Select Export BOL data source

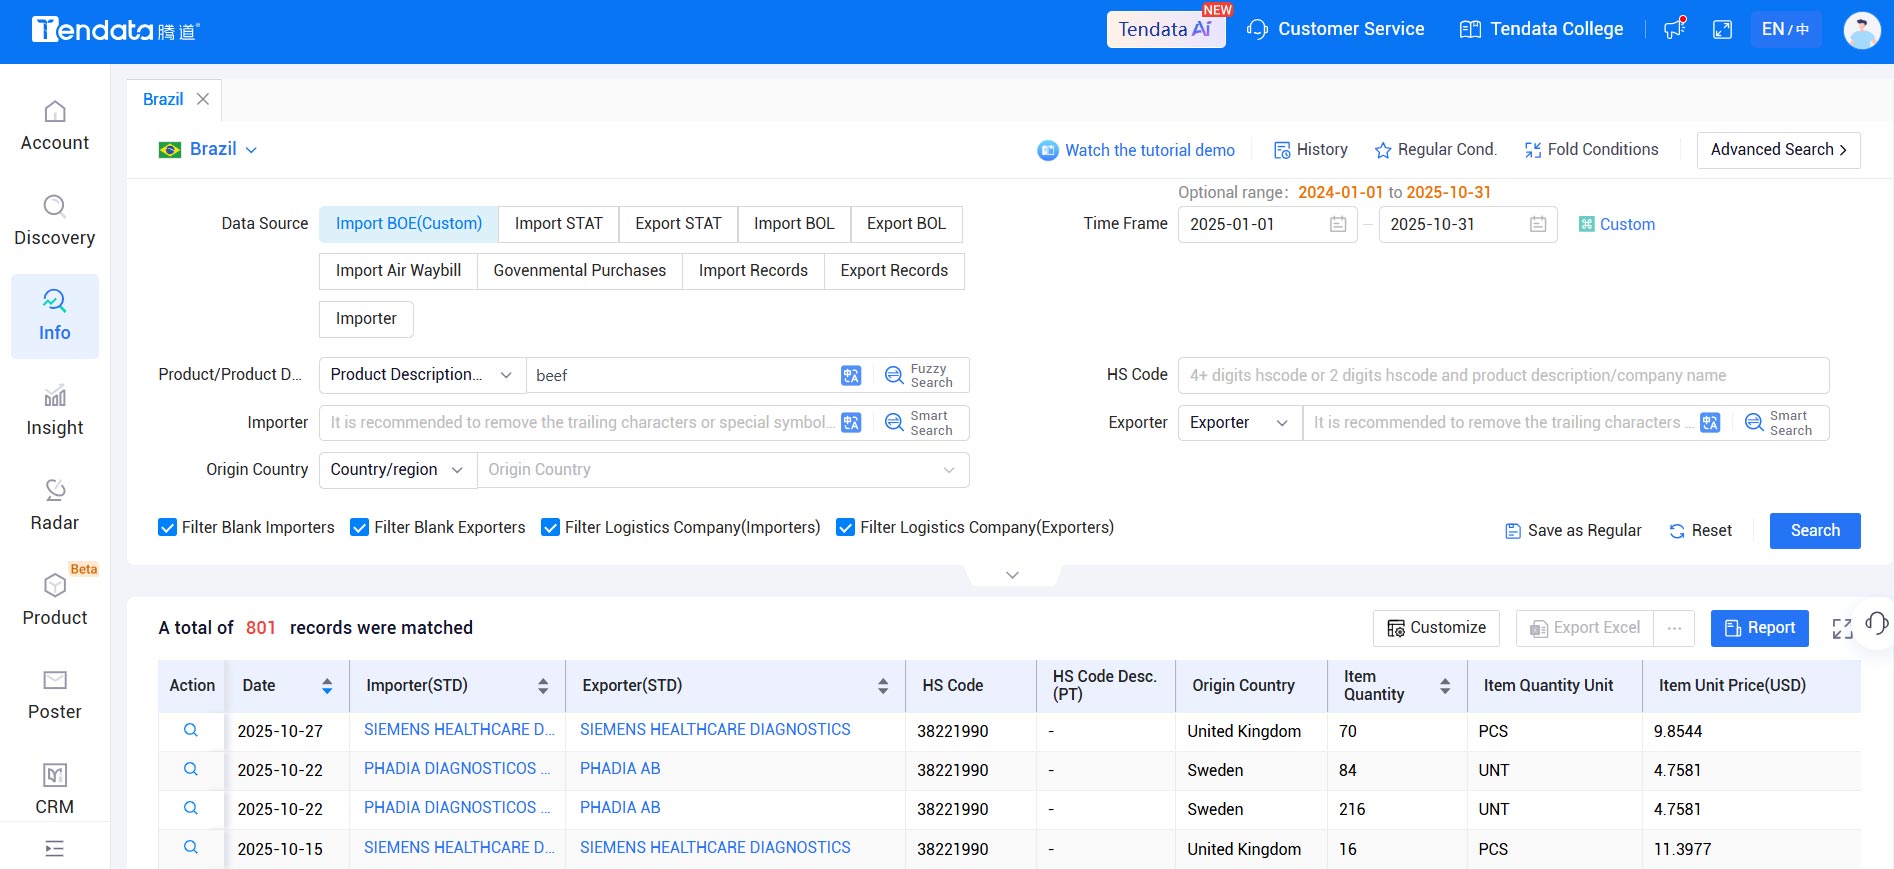[906, 224]
